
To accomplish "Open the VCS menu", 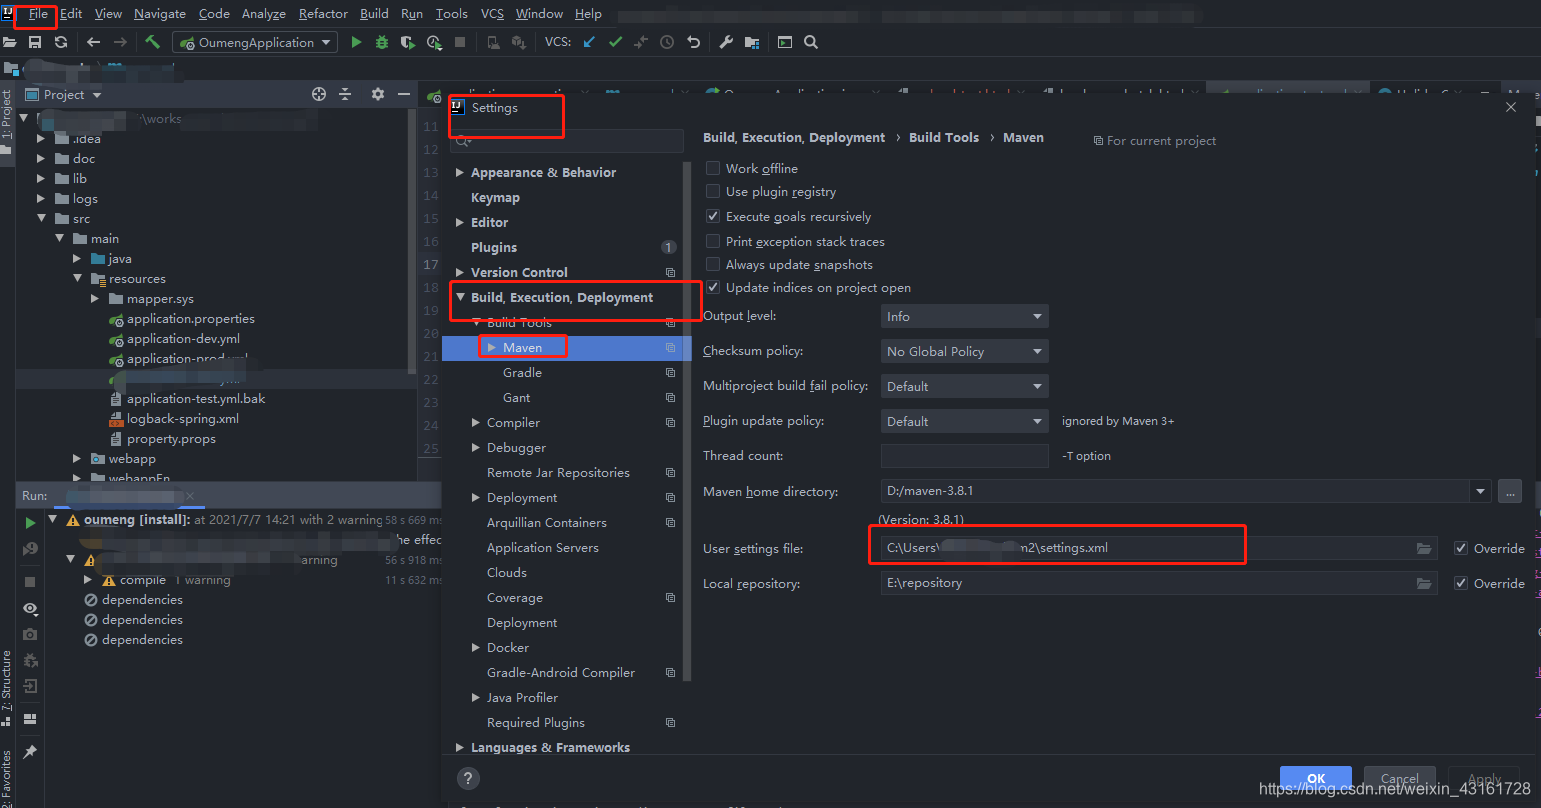I will click(492, 14).
